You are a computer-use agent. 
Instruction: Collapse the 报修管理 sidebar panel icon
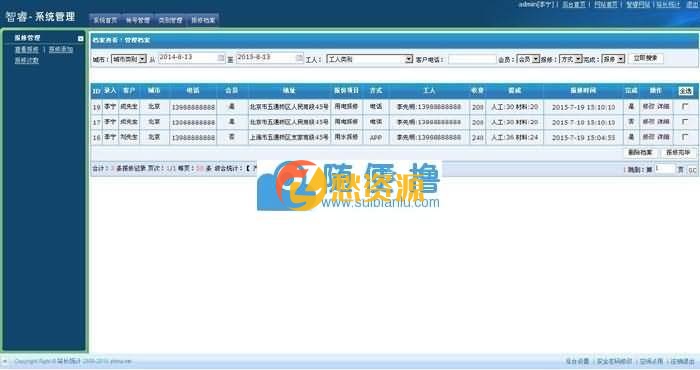pyautogui.click(x=80, y=39)
